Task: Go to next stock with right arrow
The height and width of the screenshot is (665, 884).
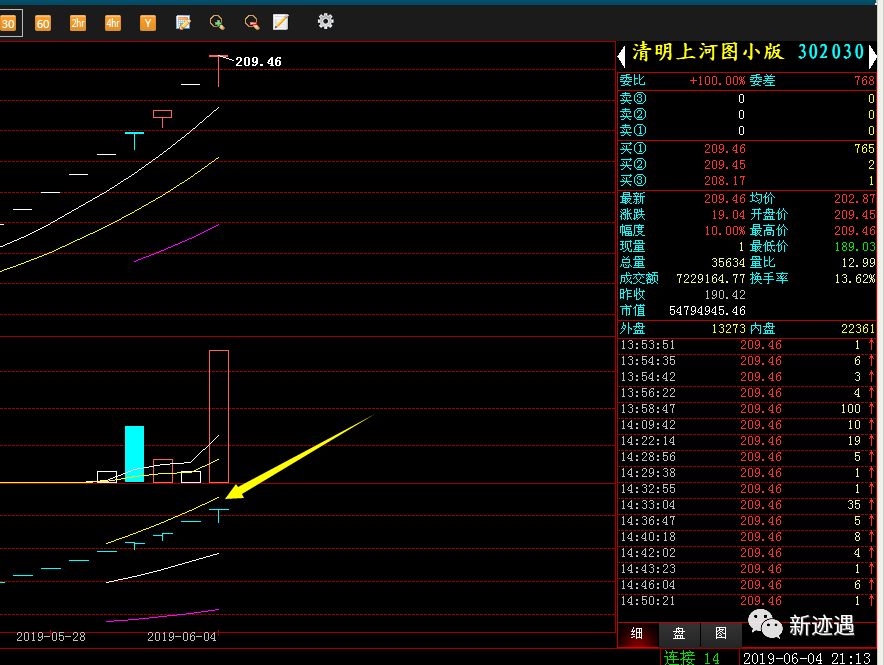Action: (x=872, y=56)
